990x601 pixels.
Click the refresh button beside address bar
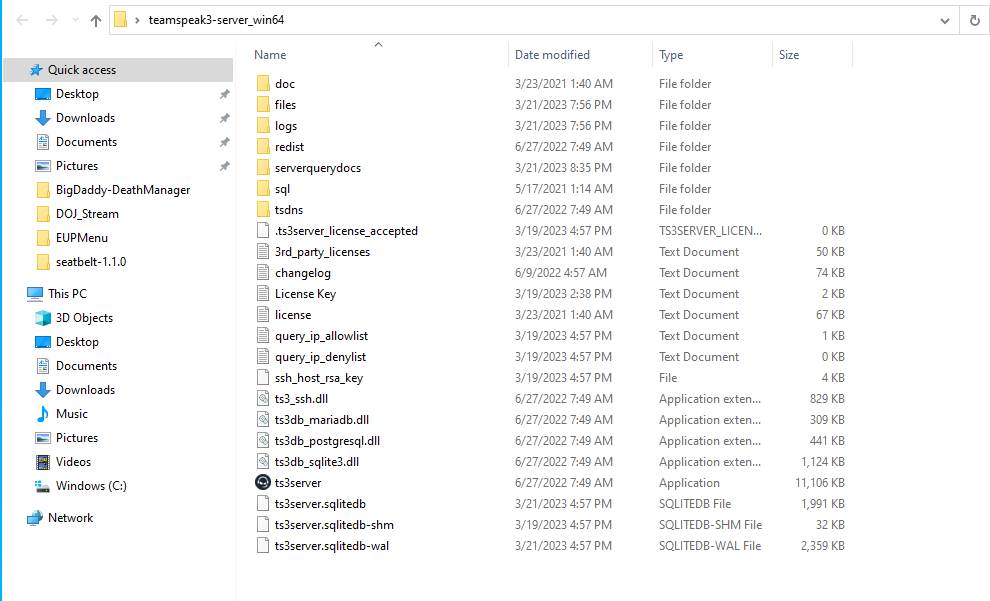tap(974, 20)
